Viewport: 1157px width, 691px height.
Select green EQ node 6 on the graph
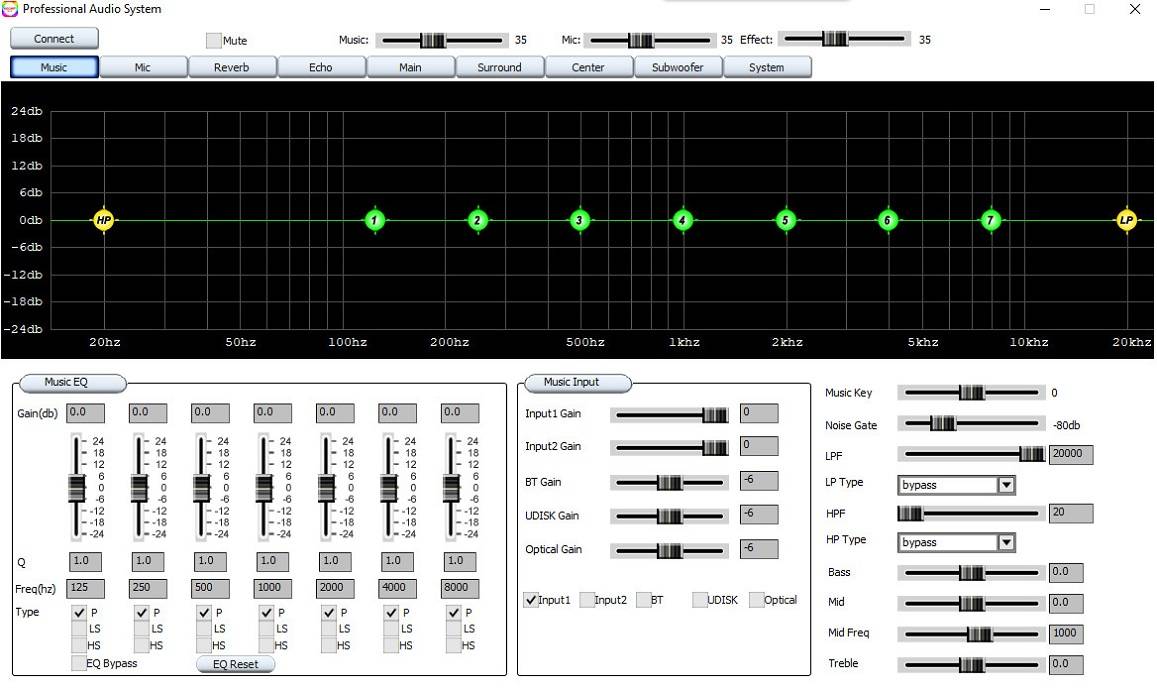[888, 220]
